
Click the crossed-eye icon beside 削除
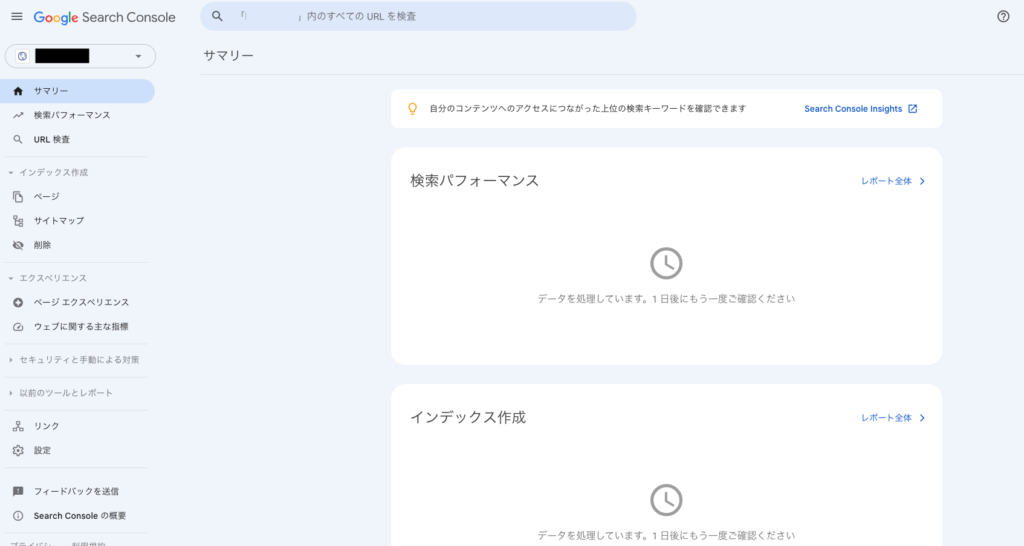coord(18,246)
